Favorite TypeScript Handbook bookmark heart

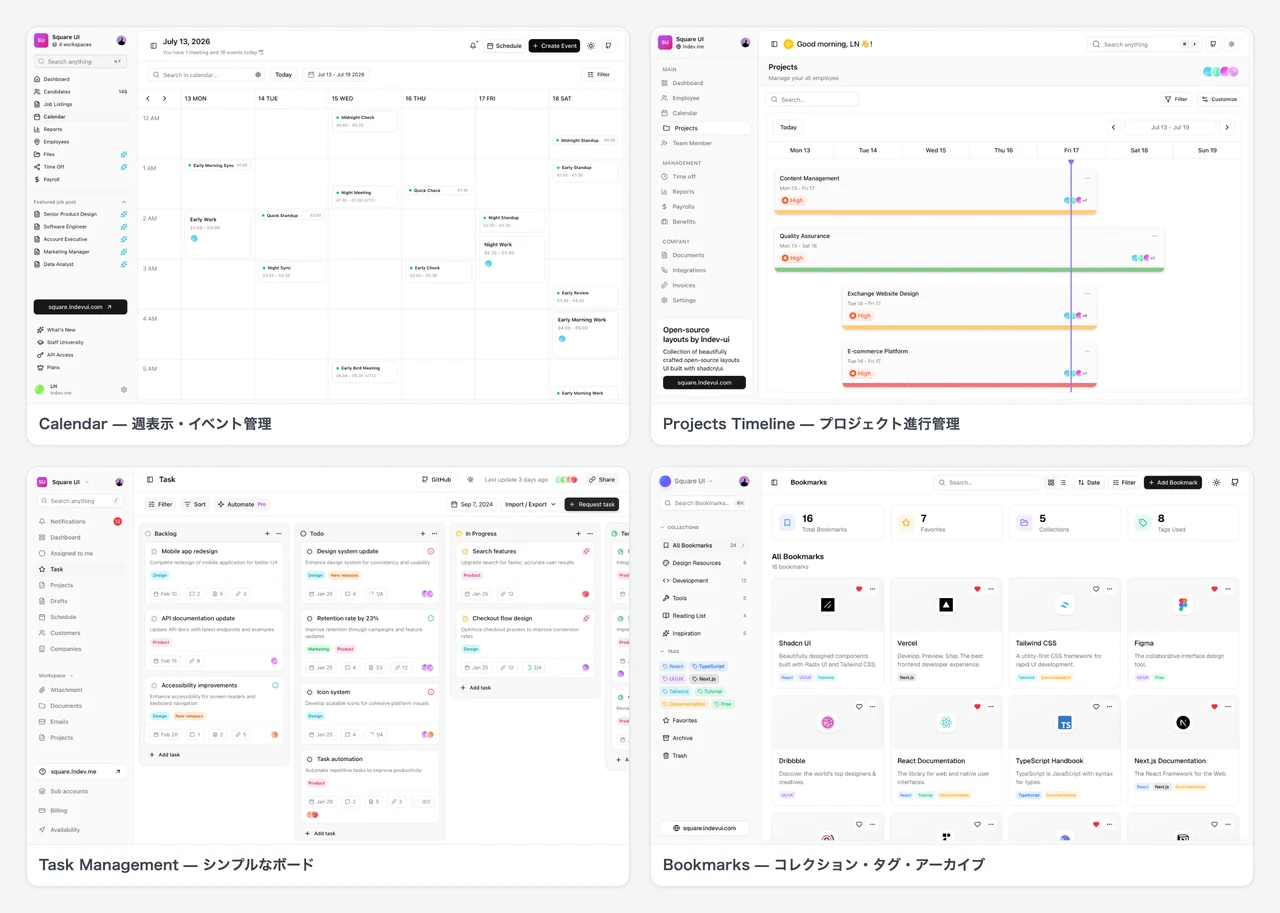(1096, 707)
